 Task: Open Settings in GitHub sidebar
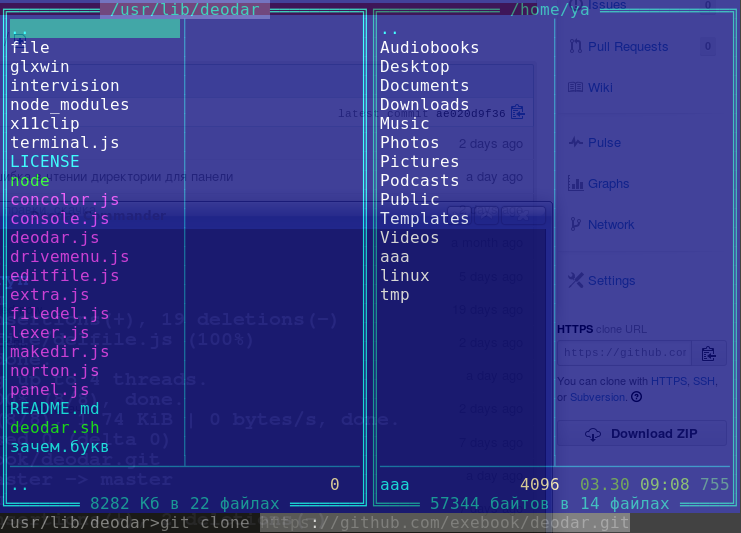point(612,281)
